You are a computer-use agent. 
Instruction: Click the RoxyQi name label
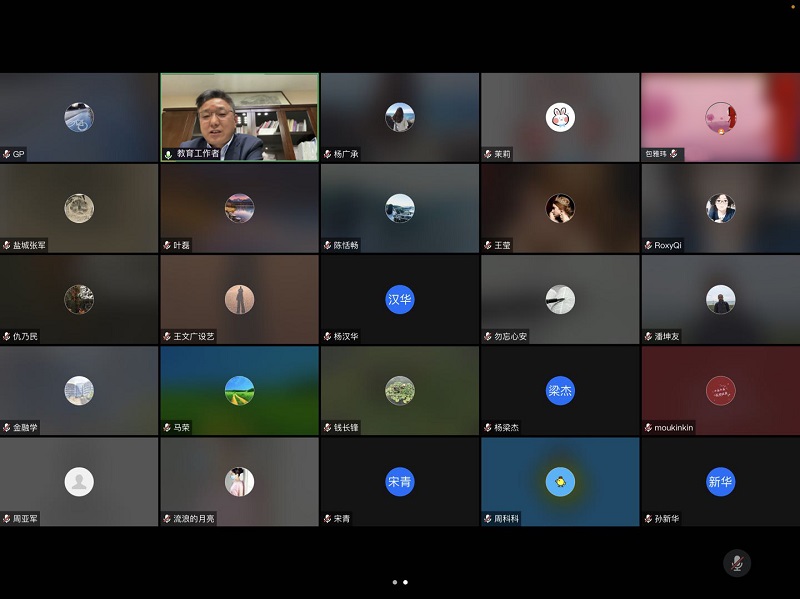coord(668,246)
